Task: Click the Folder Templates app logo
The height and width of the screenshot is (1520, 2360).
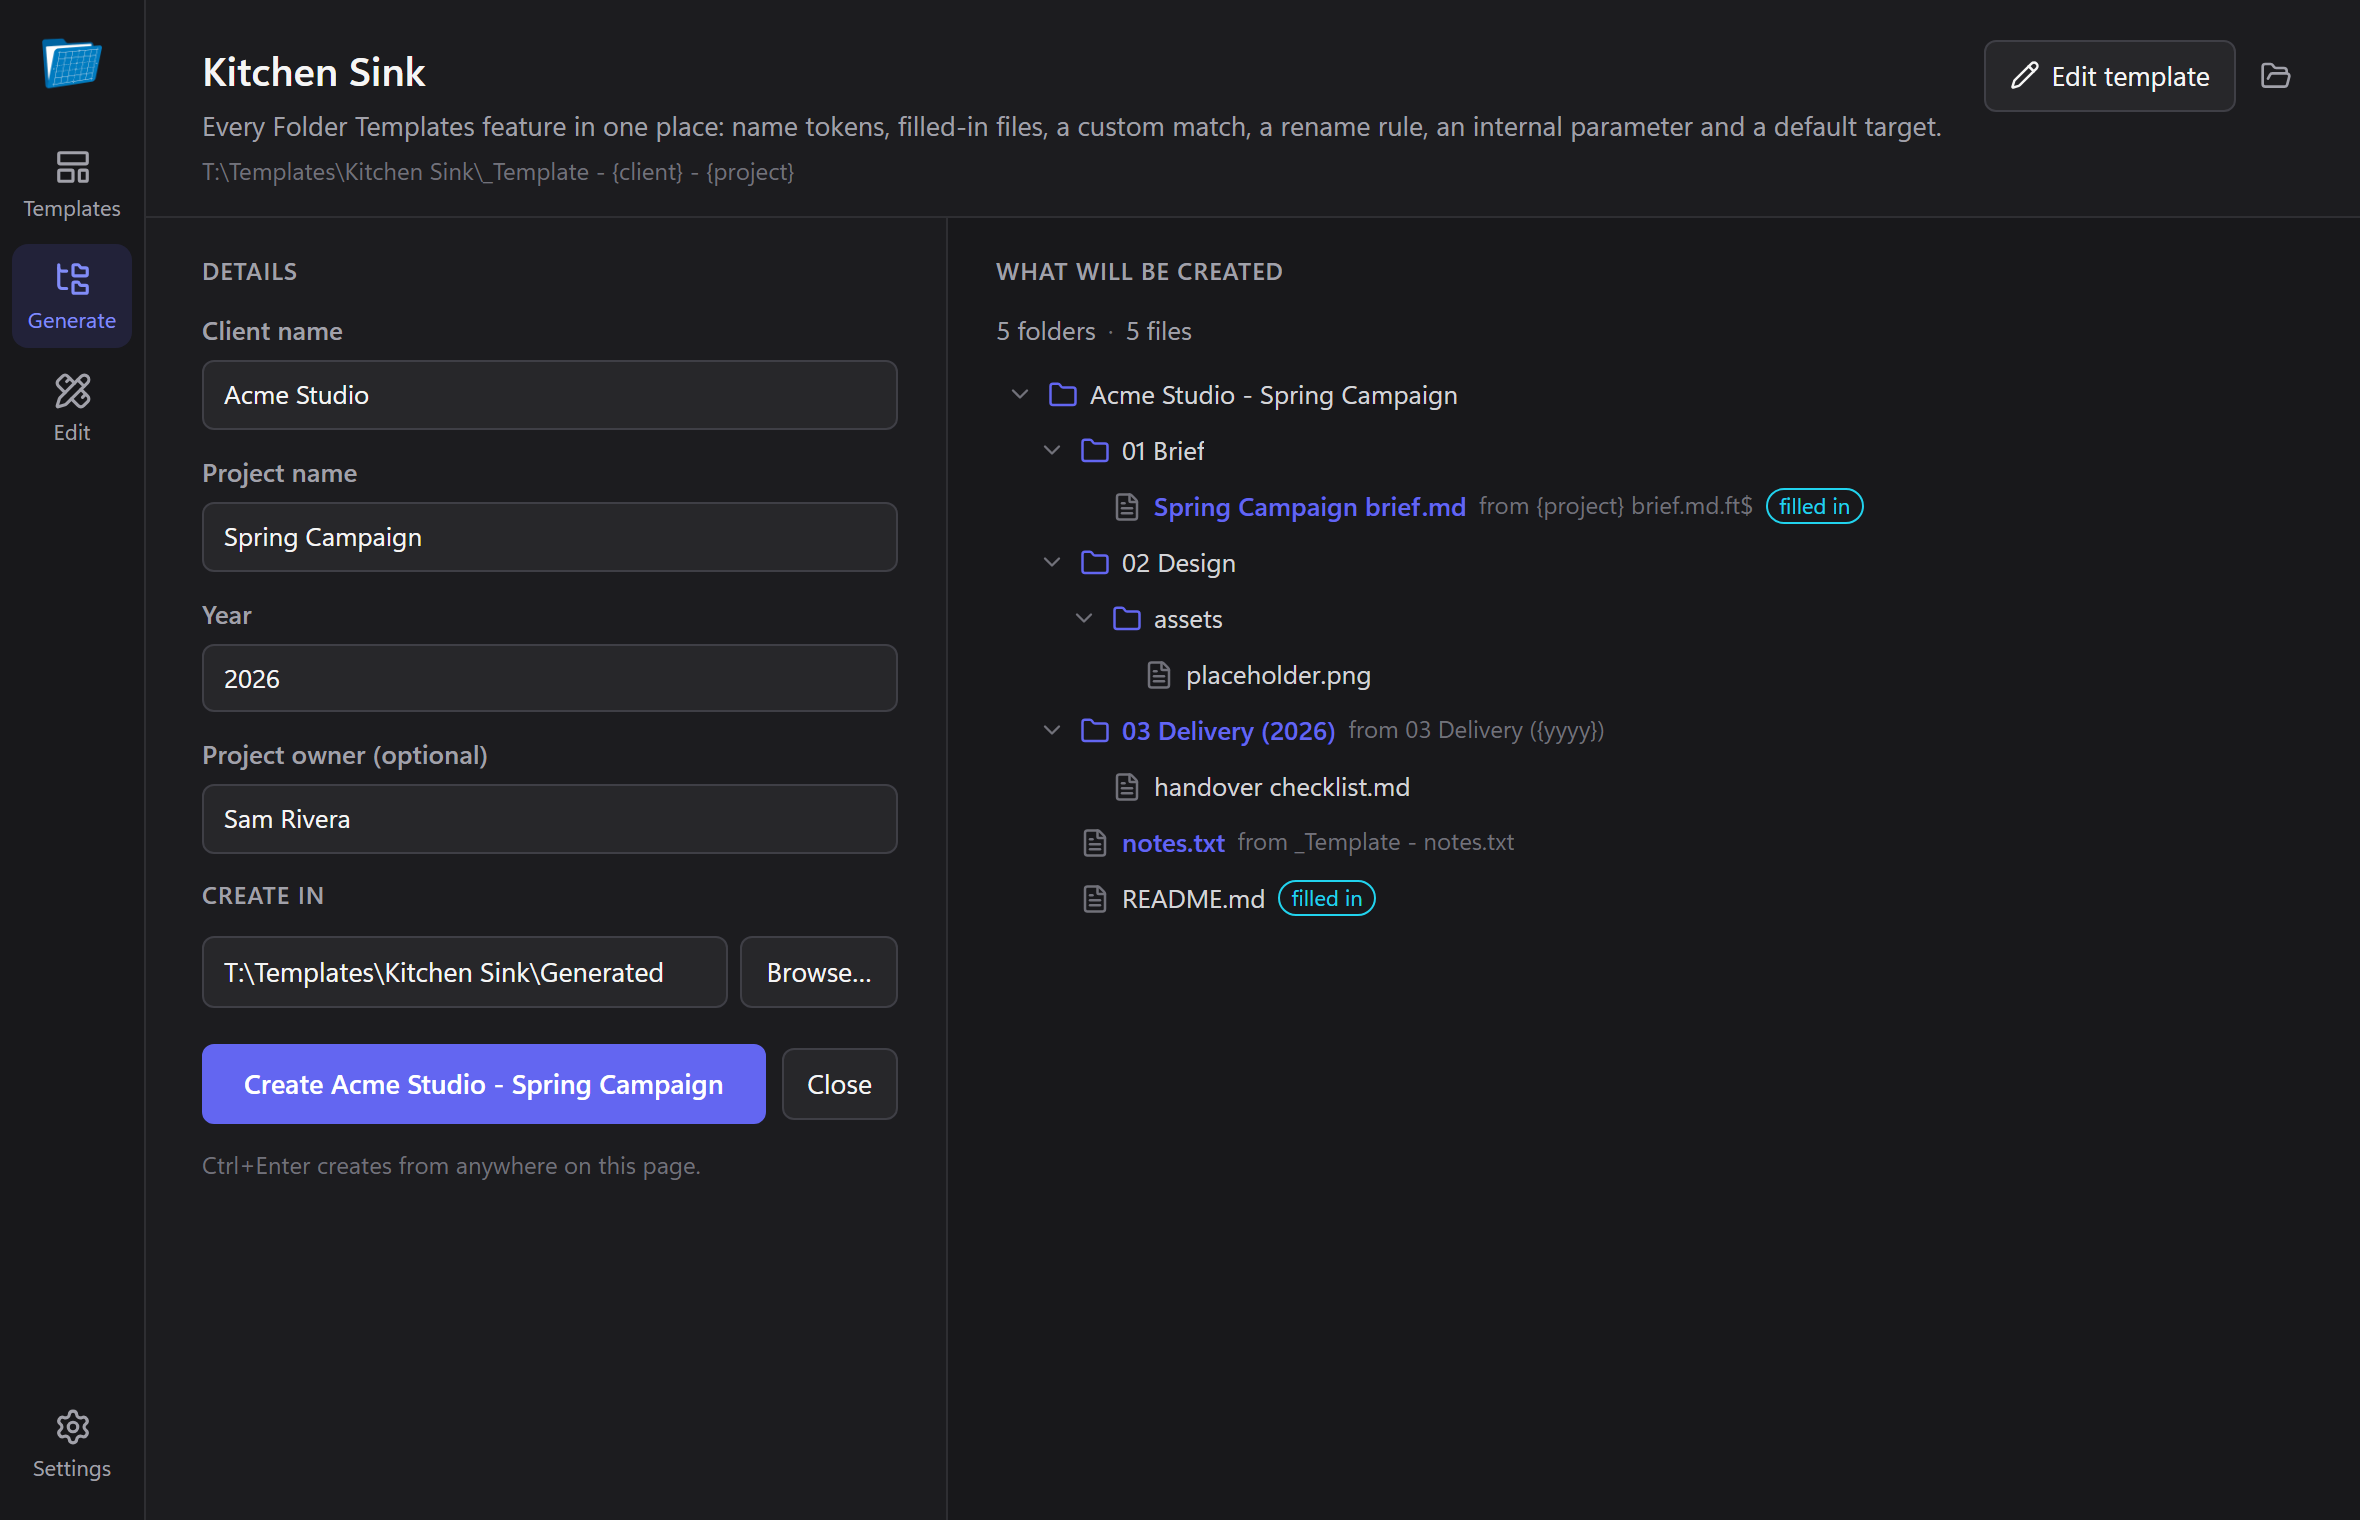Action: [72, 64]
